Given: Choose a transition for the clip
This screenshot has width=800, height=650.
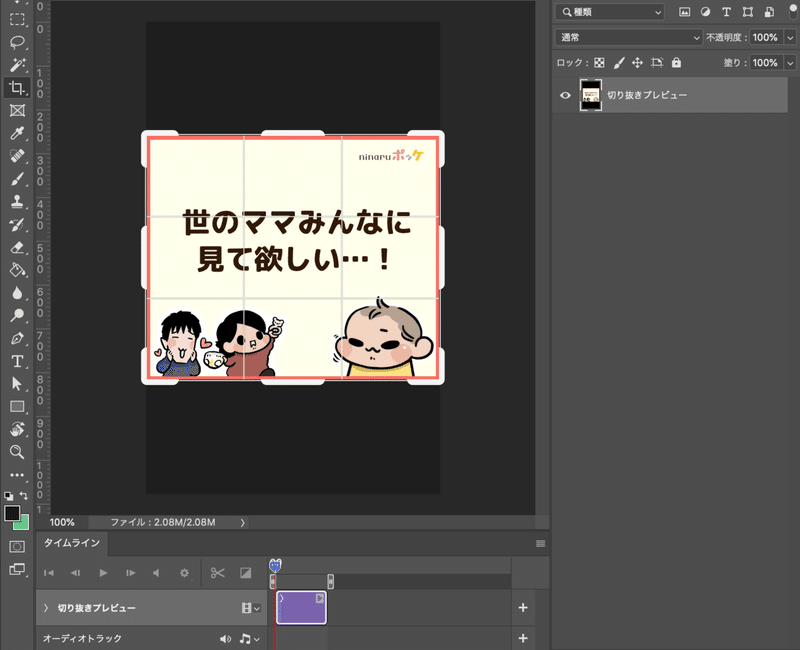Looking at the screenshot, I should [x=245, y=573].
